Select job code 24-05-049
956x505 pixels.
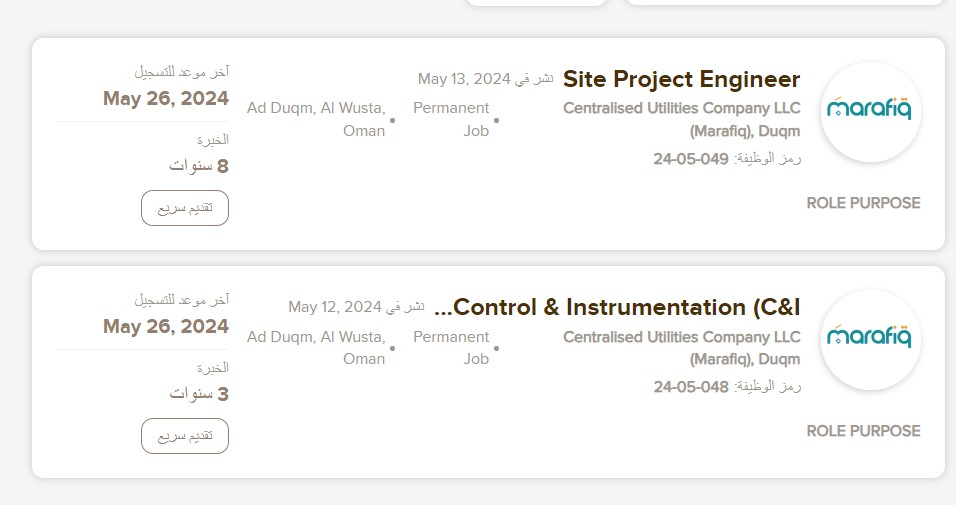(x=691, y=159)
